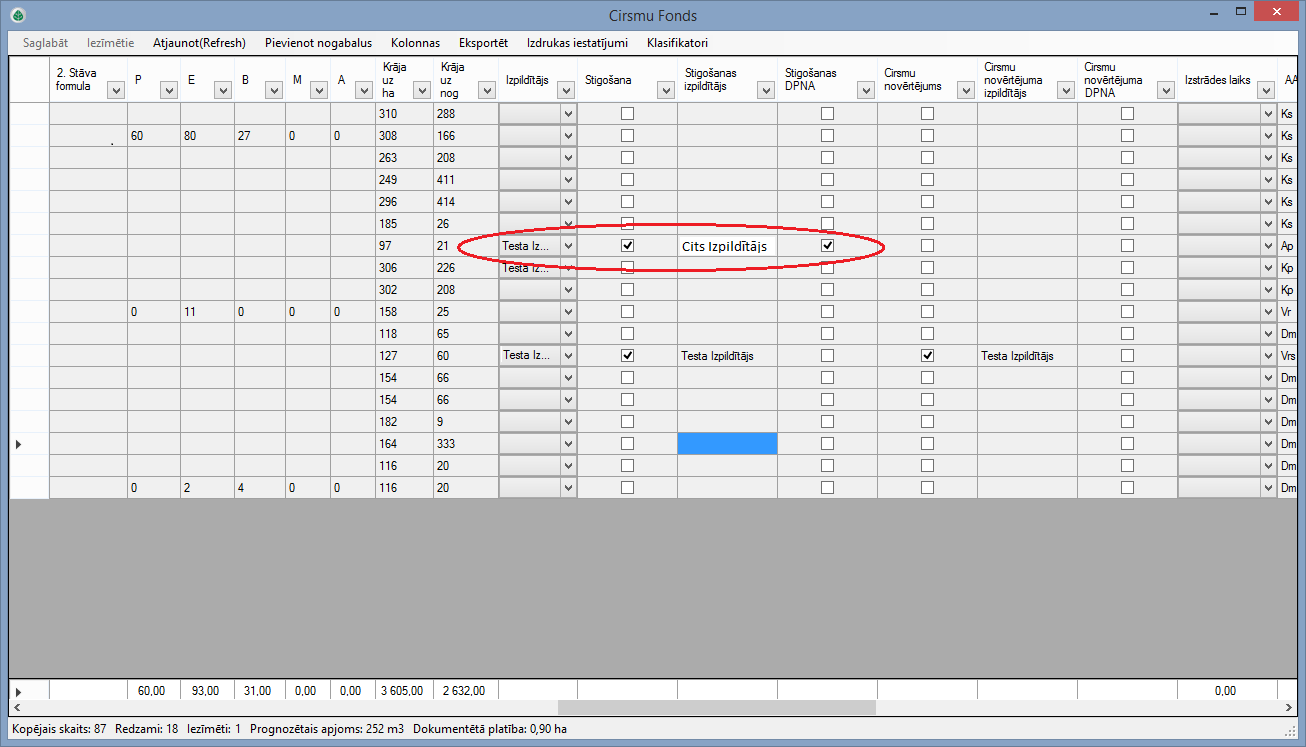Click the horizontal scrollbar thumb at bottom
1306x747 pixels.
click(716, 707)
